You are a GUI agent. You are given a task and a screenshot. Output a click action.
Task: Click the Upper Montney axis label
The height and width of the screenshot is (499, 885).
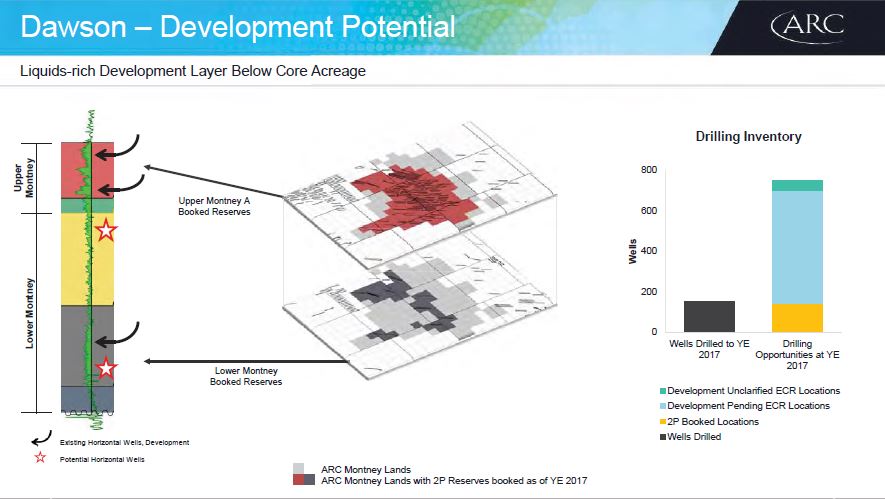pyautogui.click(x=24, y=178)
